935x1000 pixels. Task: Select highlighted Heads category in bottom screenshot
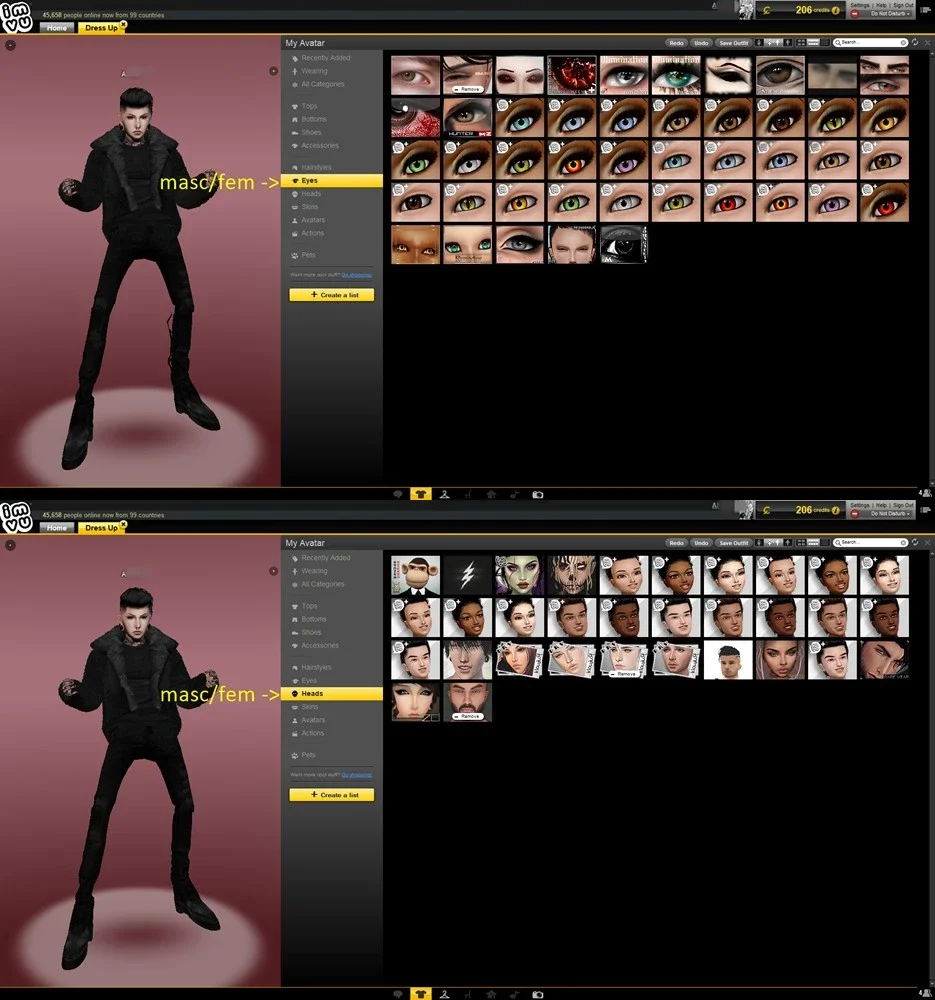(332, 693)
